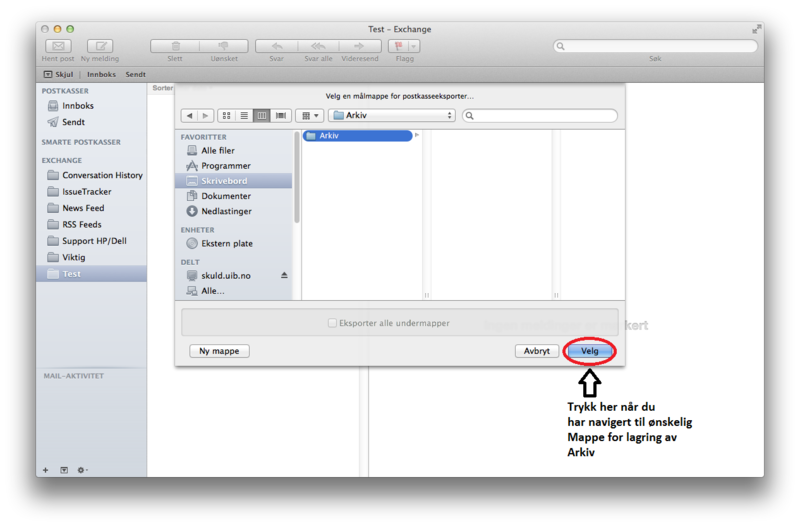This screenshot has height=527, width=800.
Task: Click the Svar alle icon
Action: (318, 46)
